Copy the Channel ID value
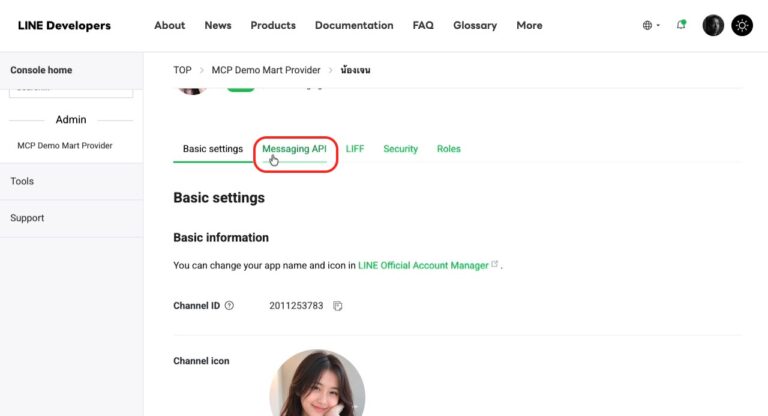 pyautogui.click(x=337, y=306)
